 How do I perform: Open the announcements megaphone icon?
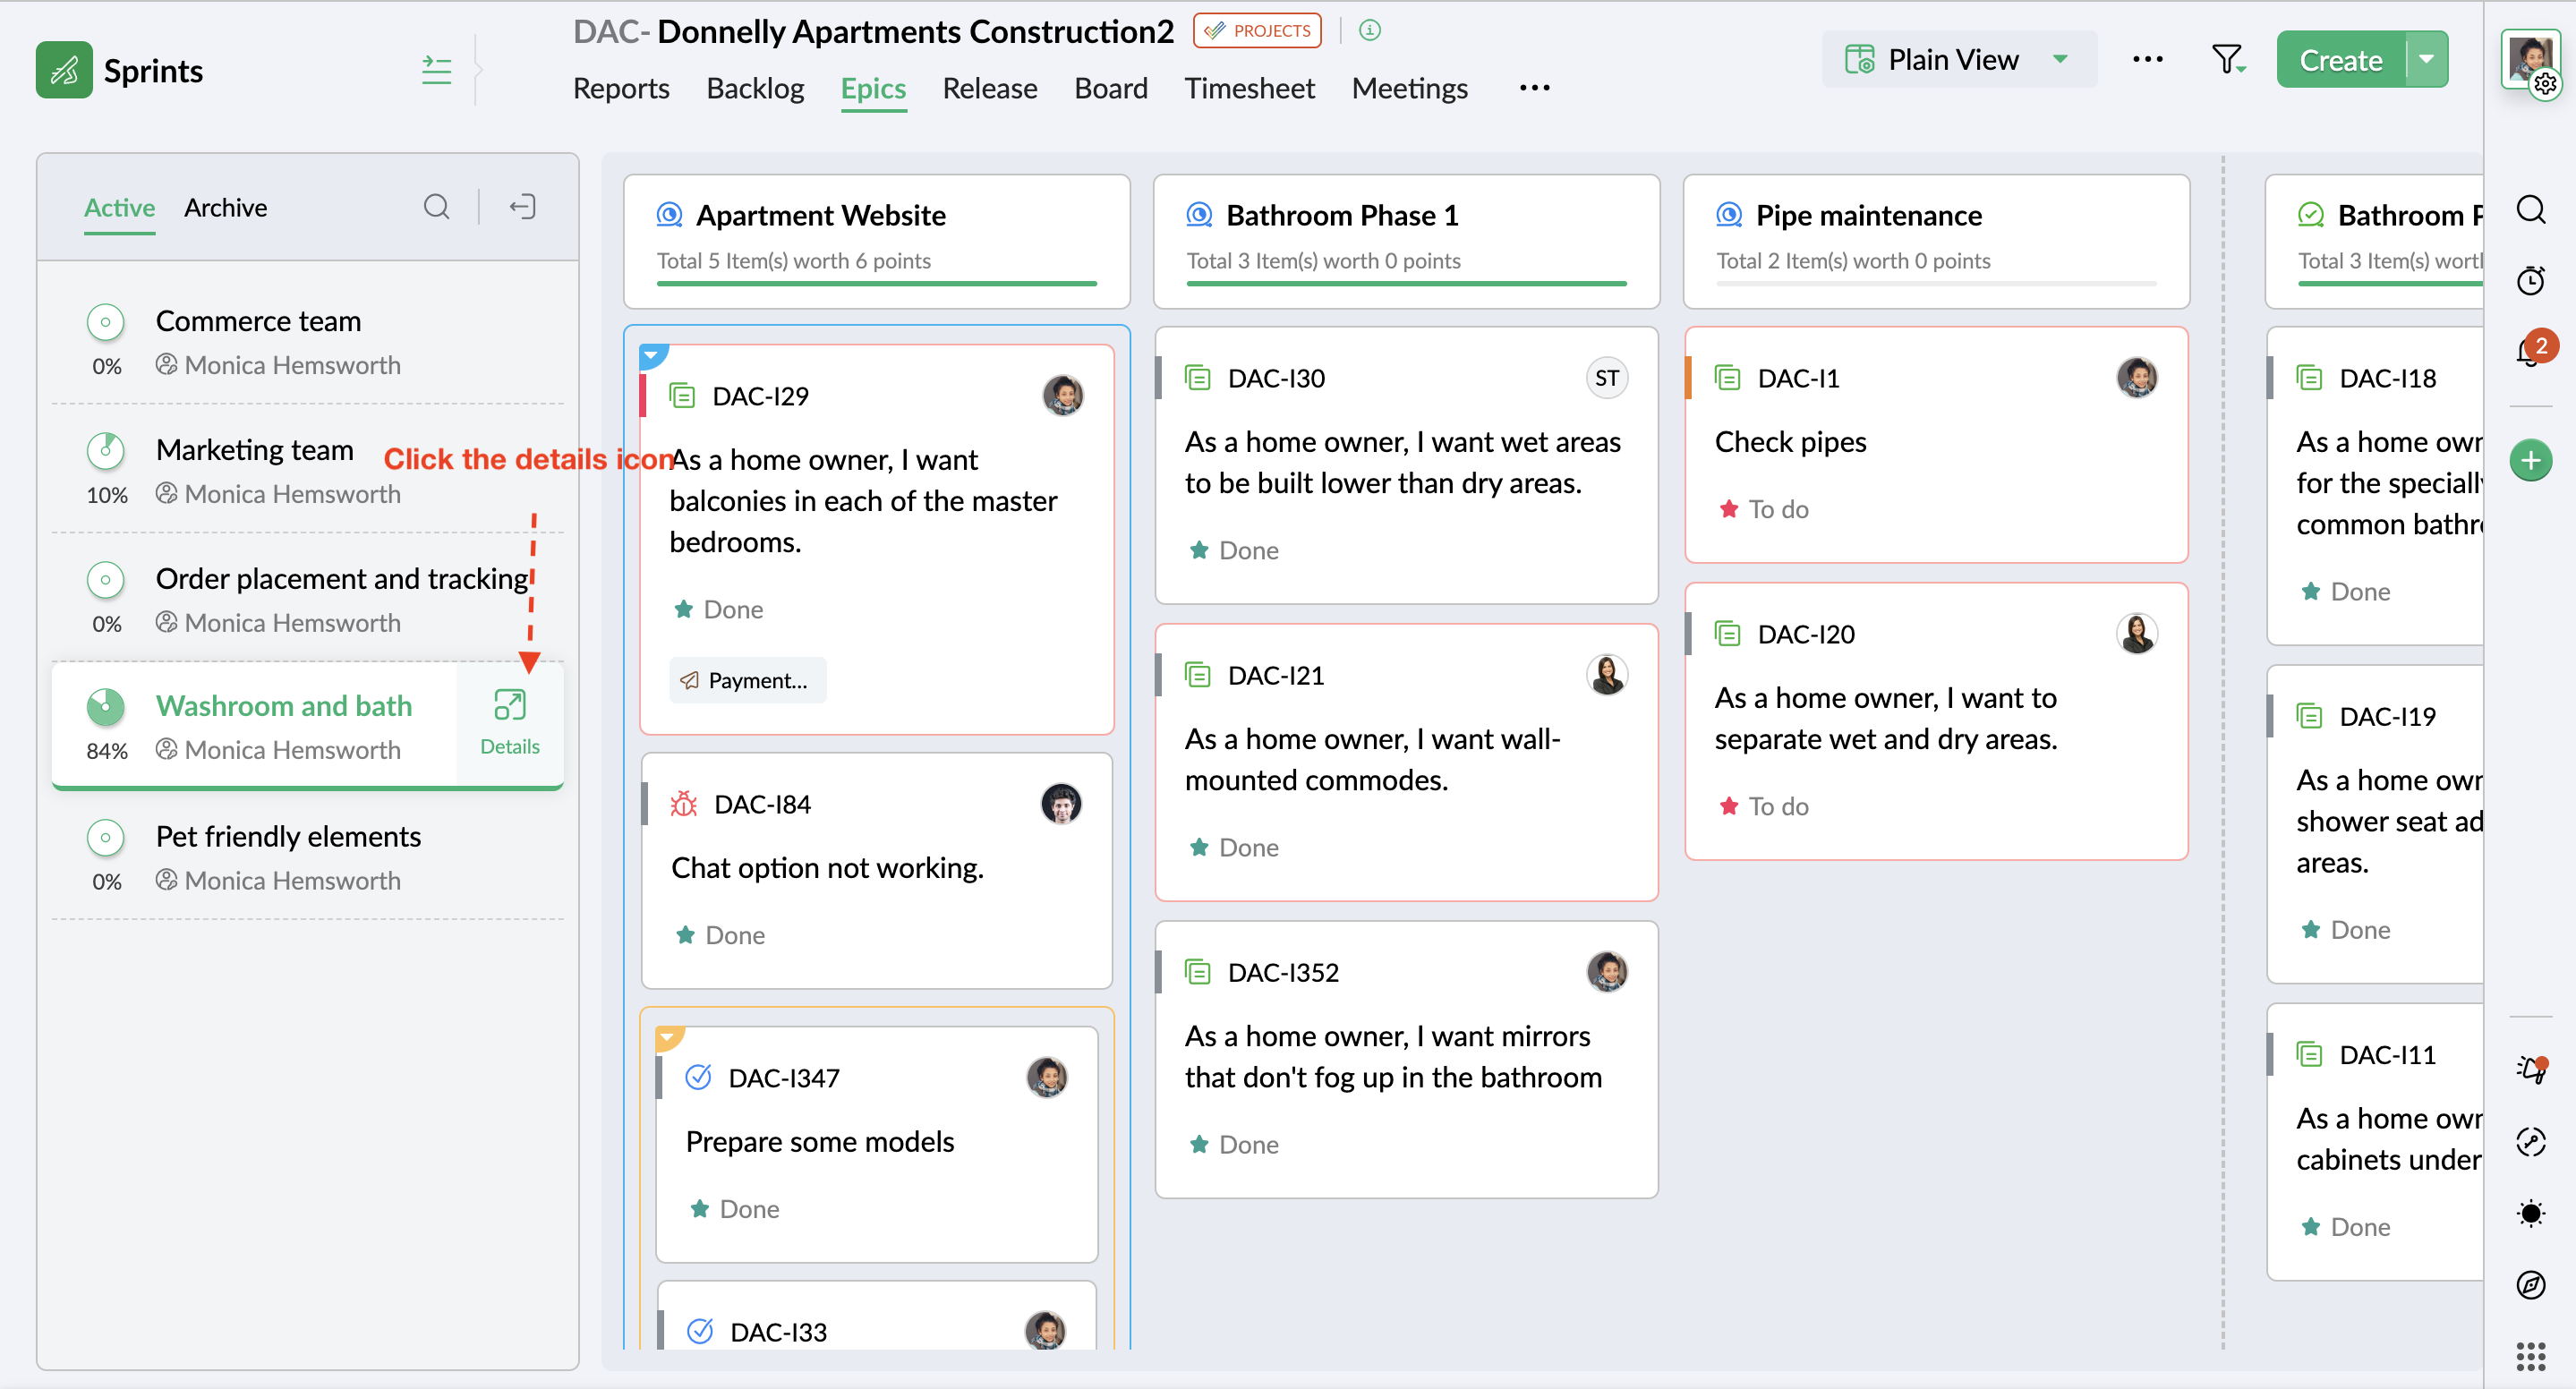click(2531, 1069)
